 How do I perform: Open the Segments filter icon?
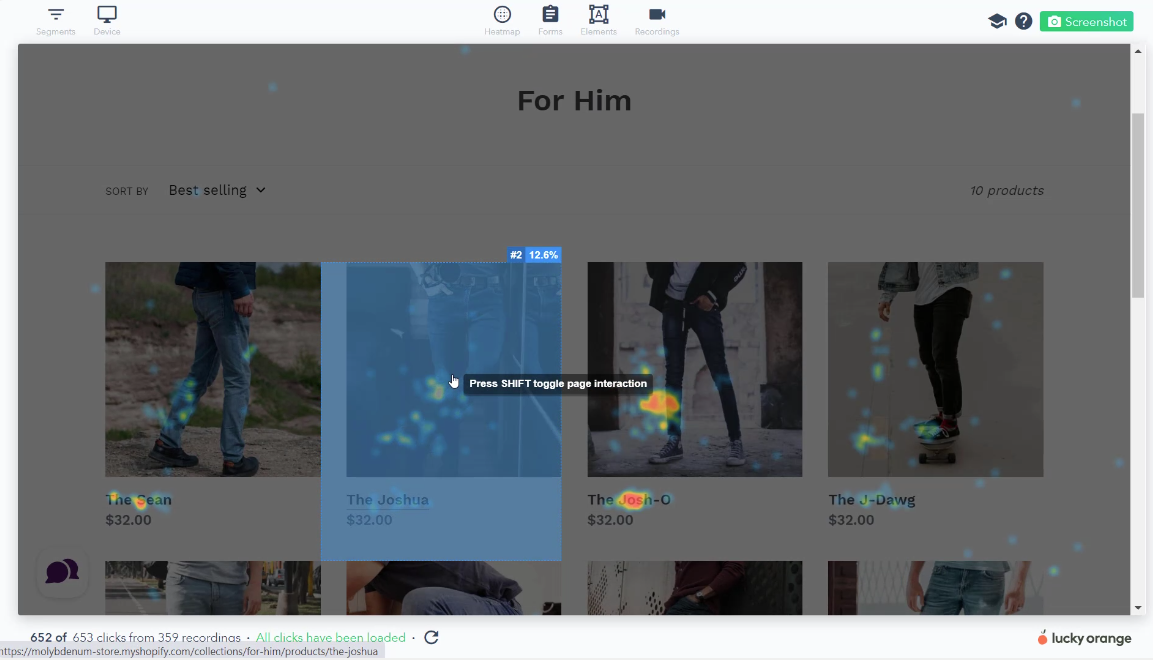[56, 21]
